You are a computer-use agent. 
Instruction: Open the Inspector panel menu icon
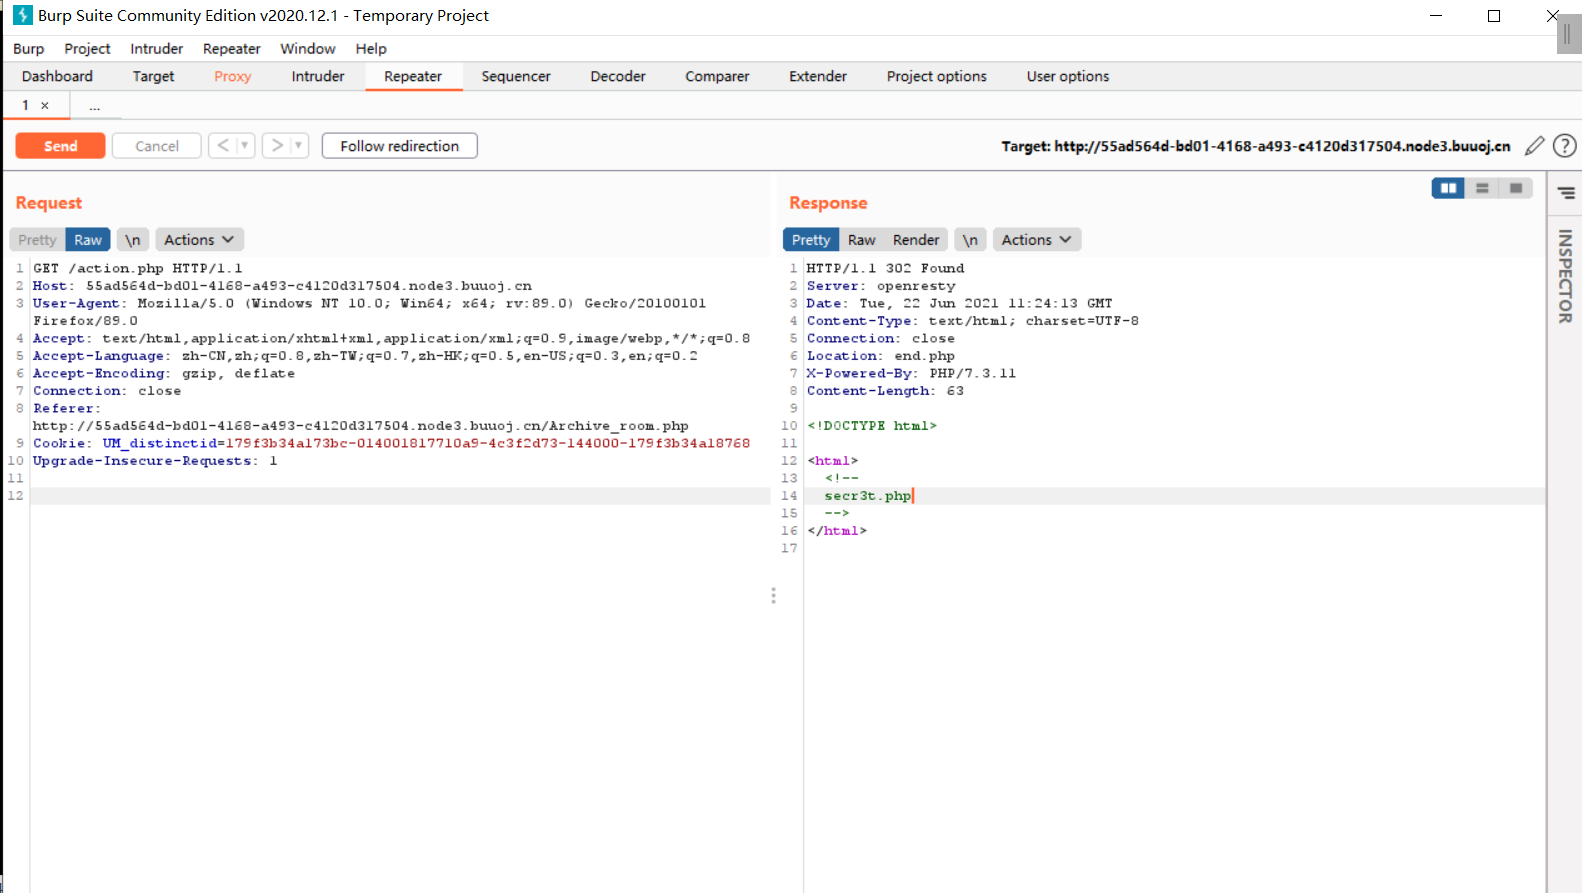(1566, 193)
